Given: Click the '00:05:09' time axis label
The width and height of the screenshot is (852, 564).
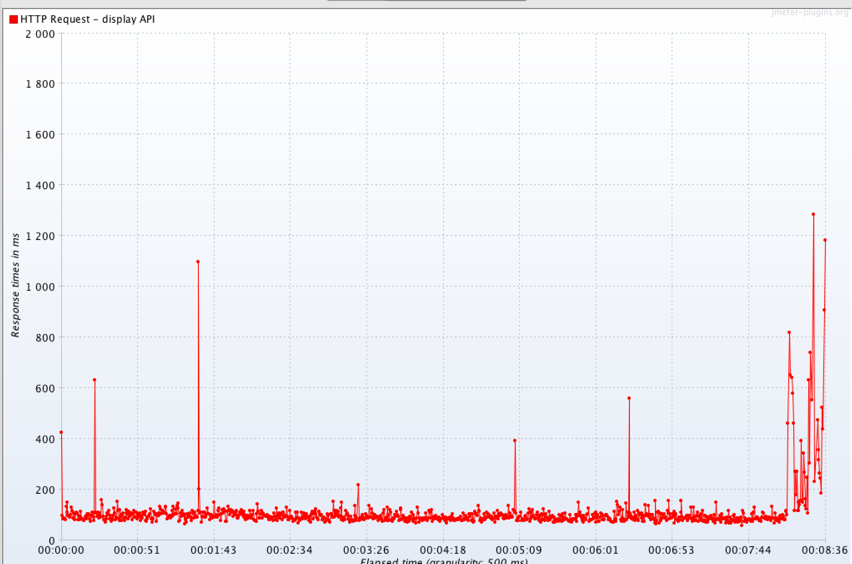Looking at the screenshot, I should tap(519, 550).
